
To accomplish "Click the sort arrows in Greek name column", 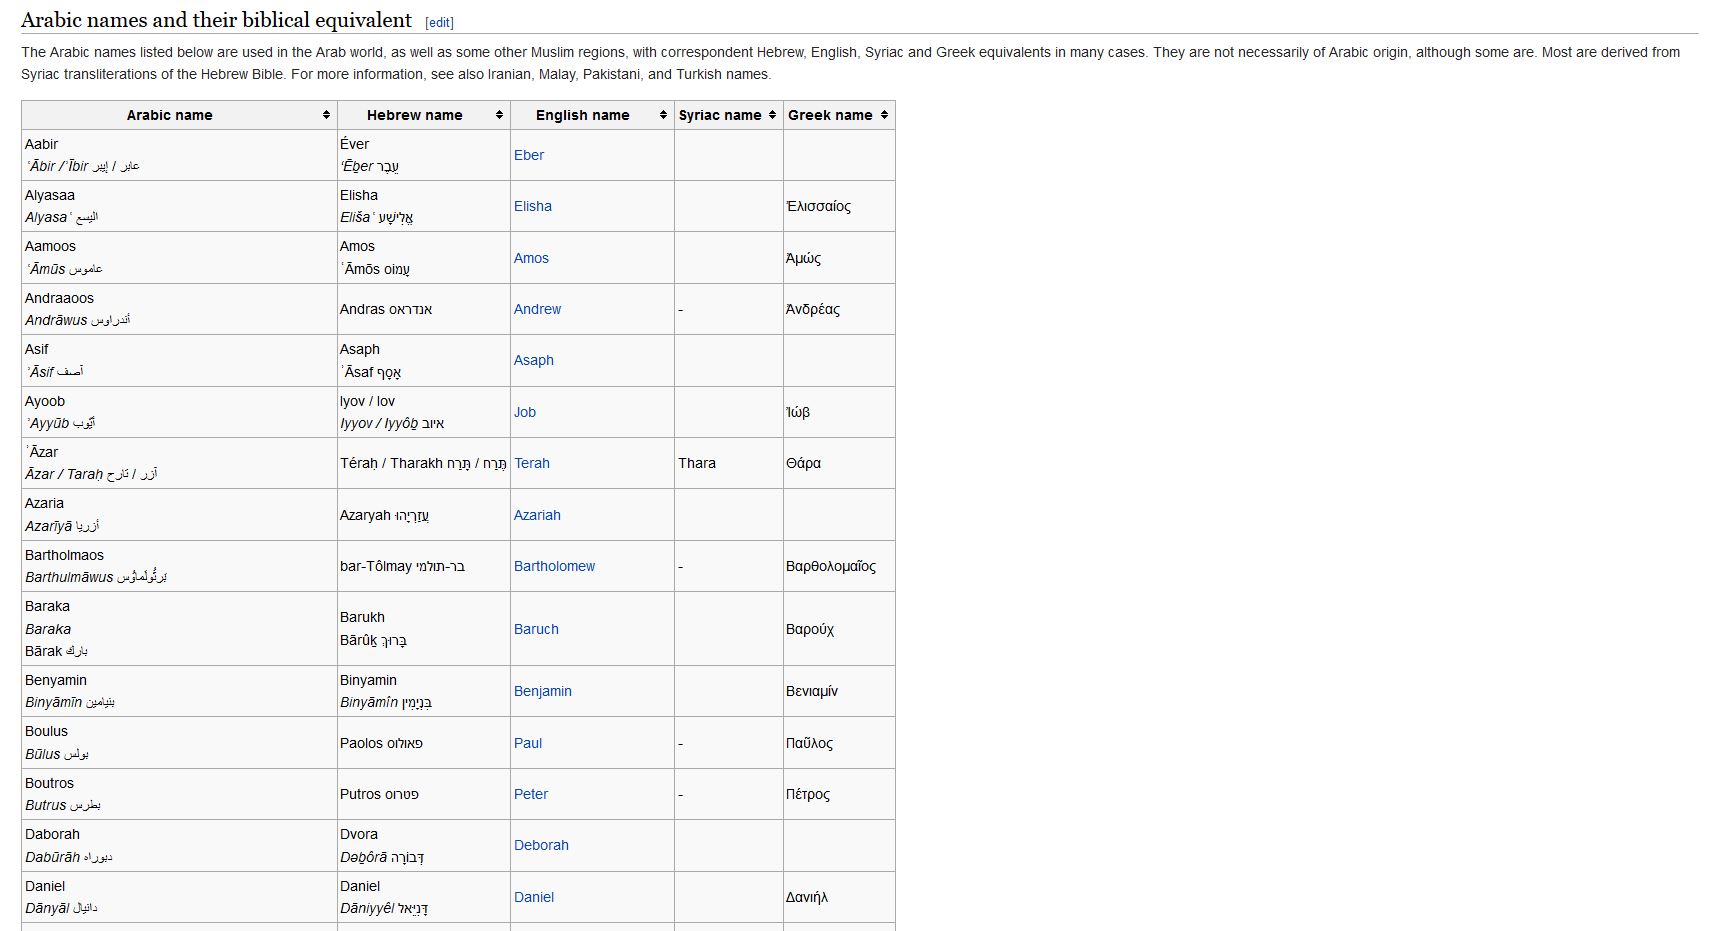I will coord(884,115).
